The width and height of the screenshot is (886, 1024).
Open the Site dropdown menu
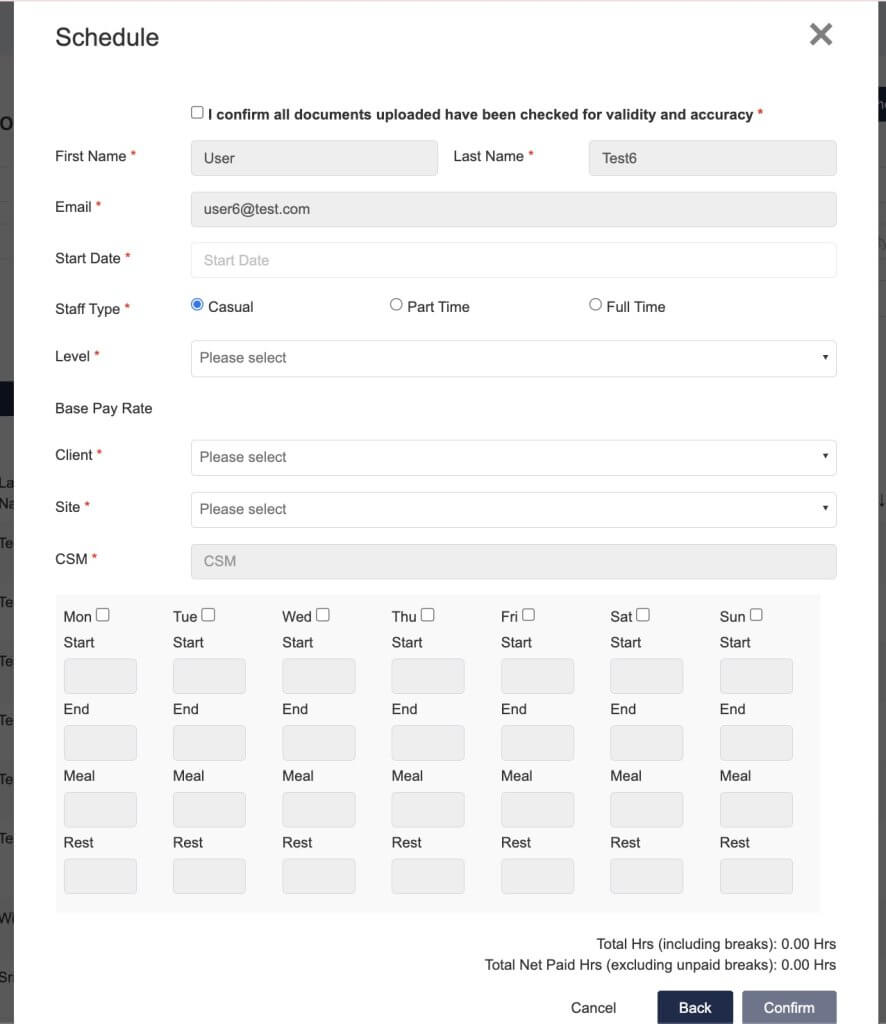click(x=513, y=509)
